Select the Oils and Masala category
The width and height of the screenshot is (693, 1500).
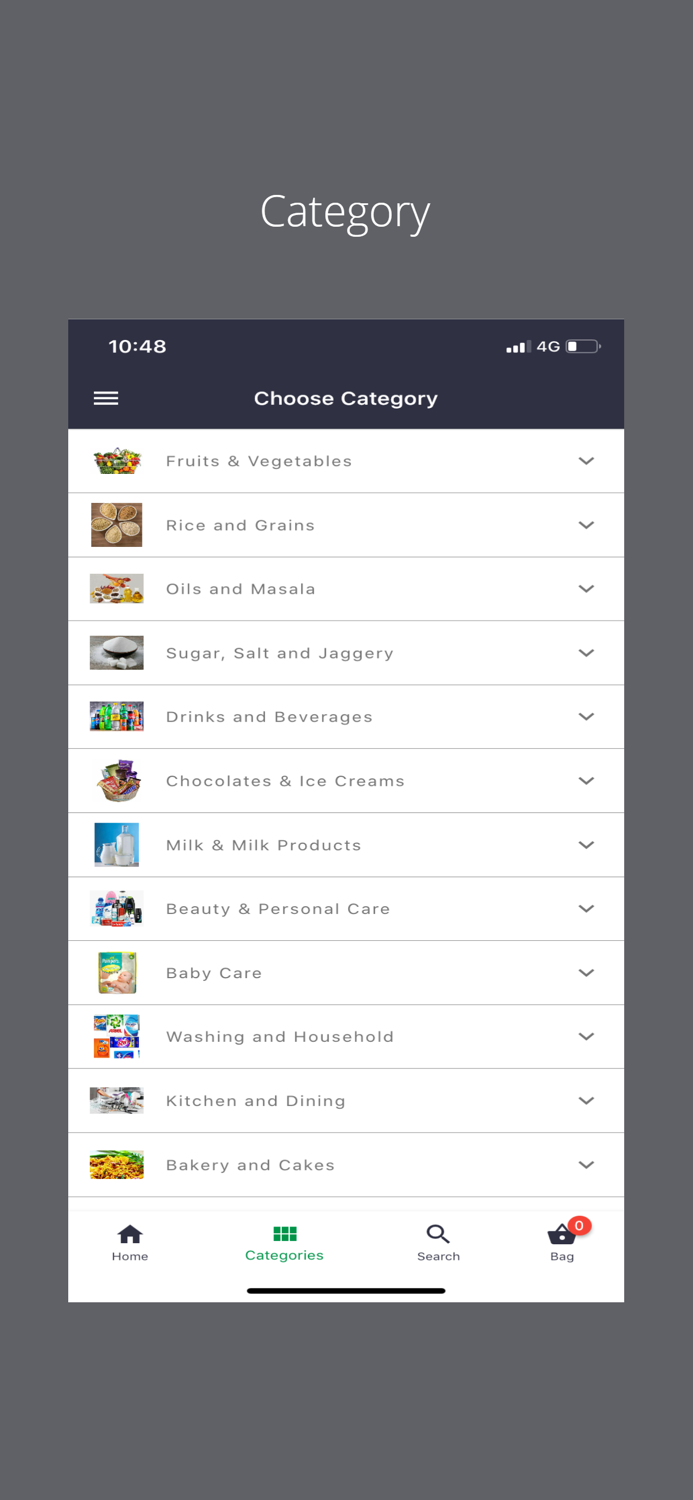(x=346, y=588)
